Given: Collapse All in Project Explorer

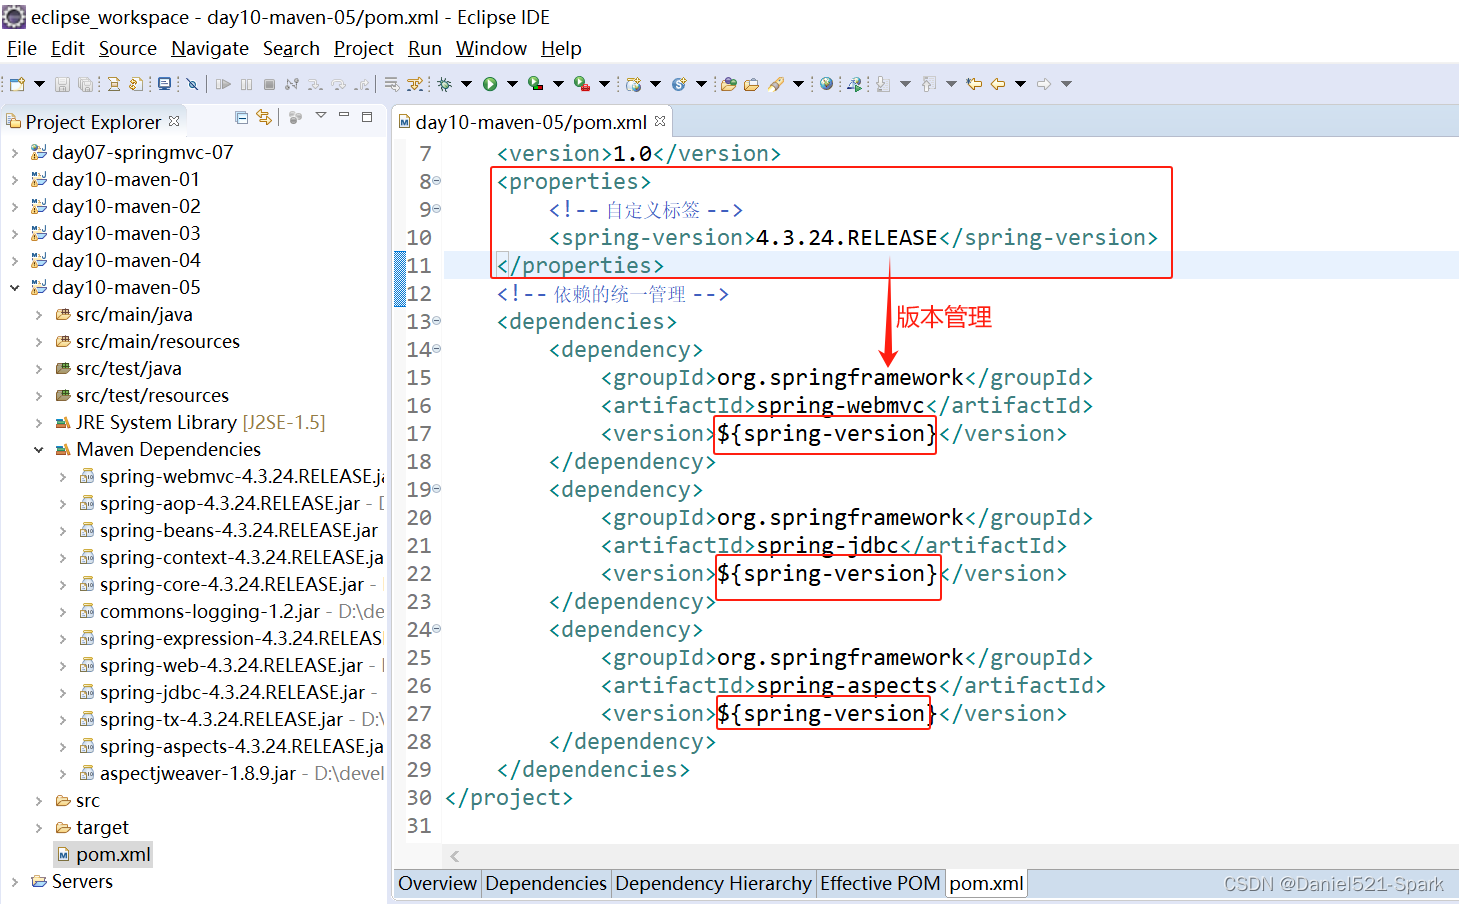Looking at the screenshot, I should pos(241,117).
